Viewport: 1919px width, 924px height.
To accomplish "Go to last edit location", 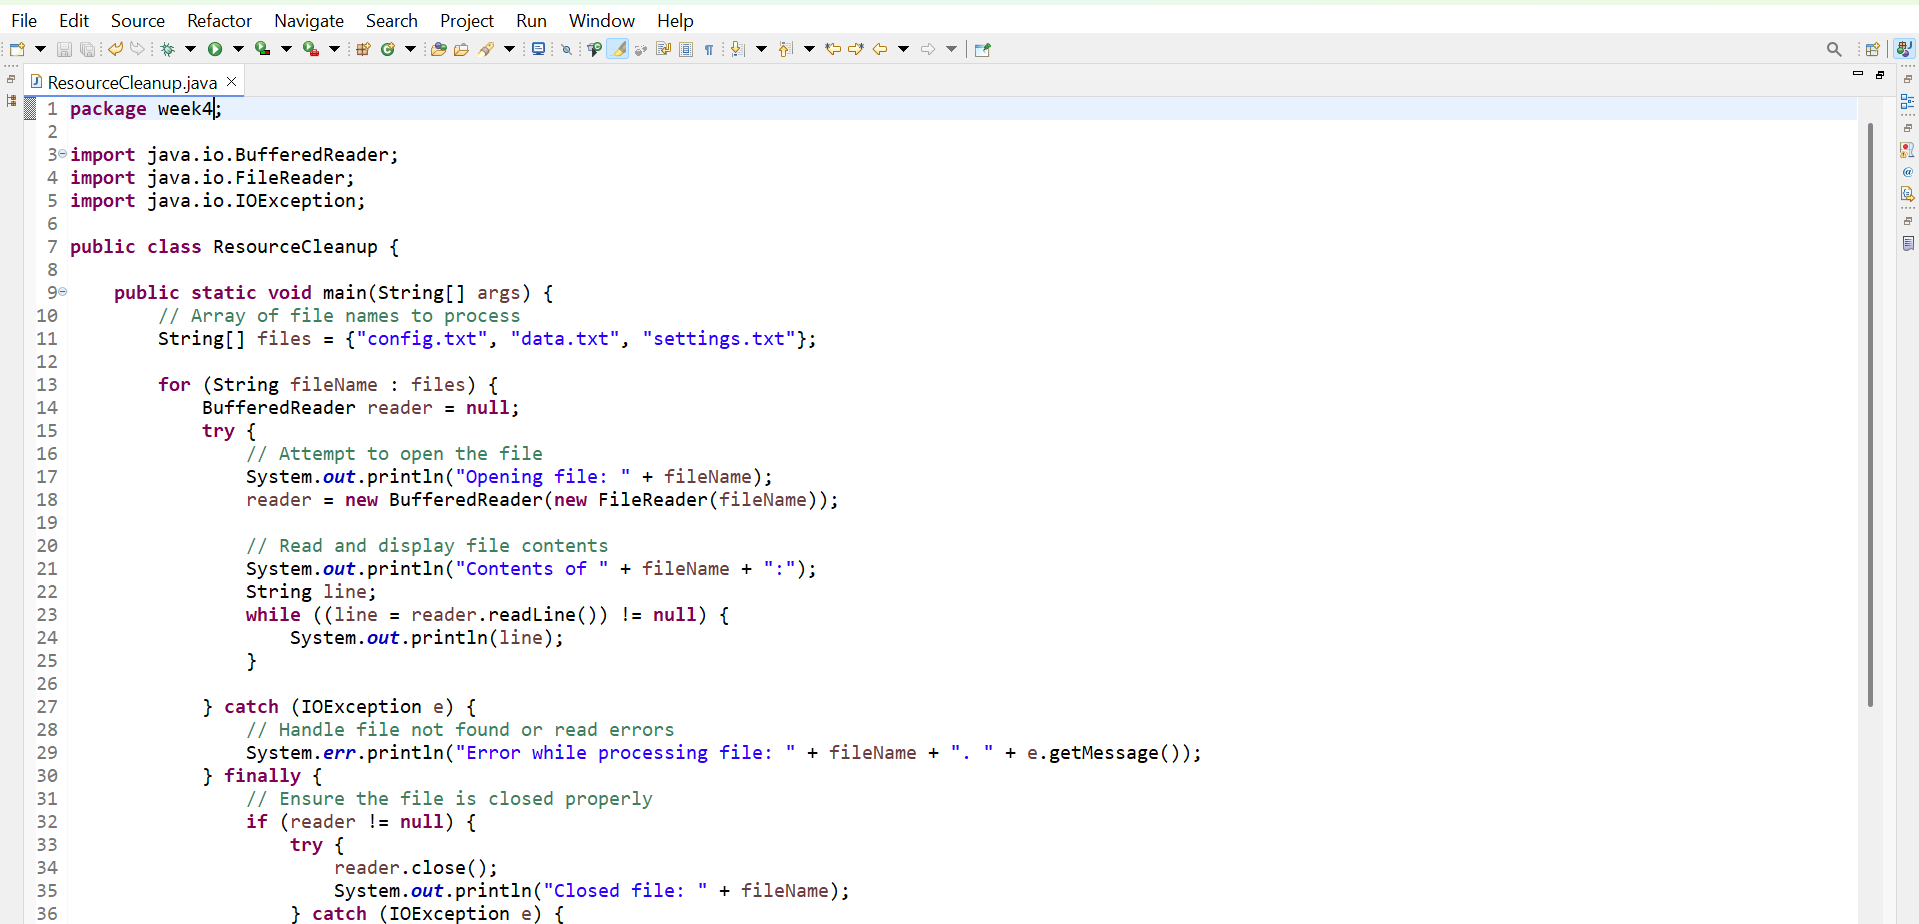I will coord(833,49).
